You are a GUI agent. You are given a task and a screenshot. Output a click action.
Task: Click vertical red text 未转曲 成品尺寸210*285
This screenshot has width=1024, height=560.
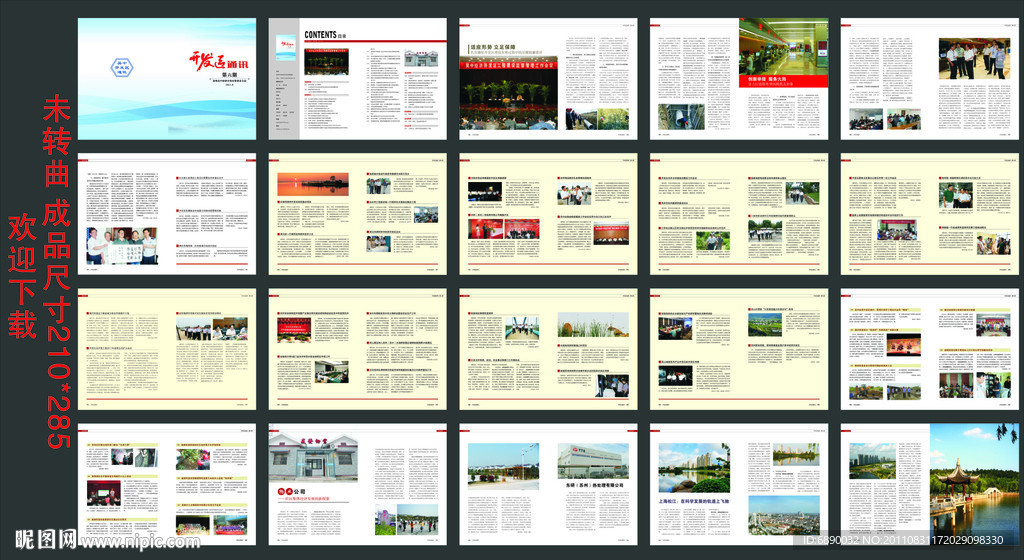click(57, 272)
